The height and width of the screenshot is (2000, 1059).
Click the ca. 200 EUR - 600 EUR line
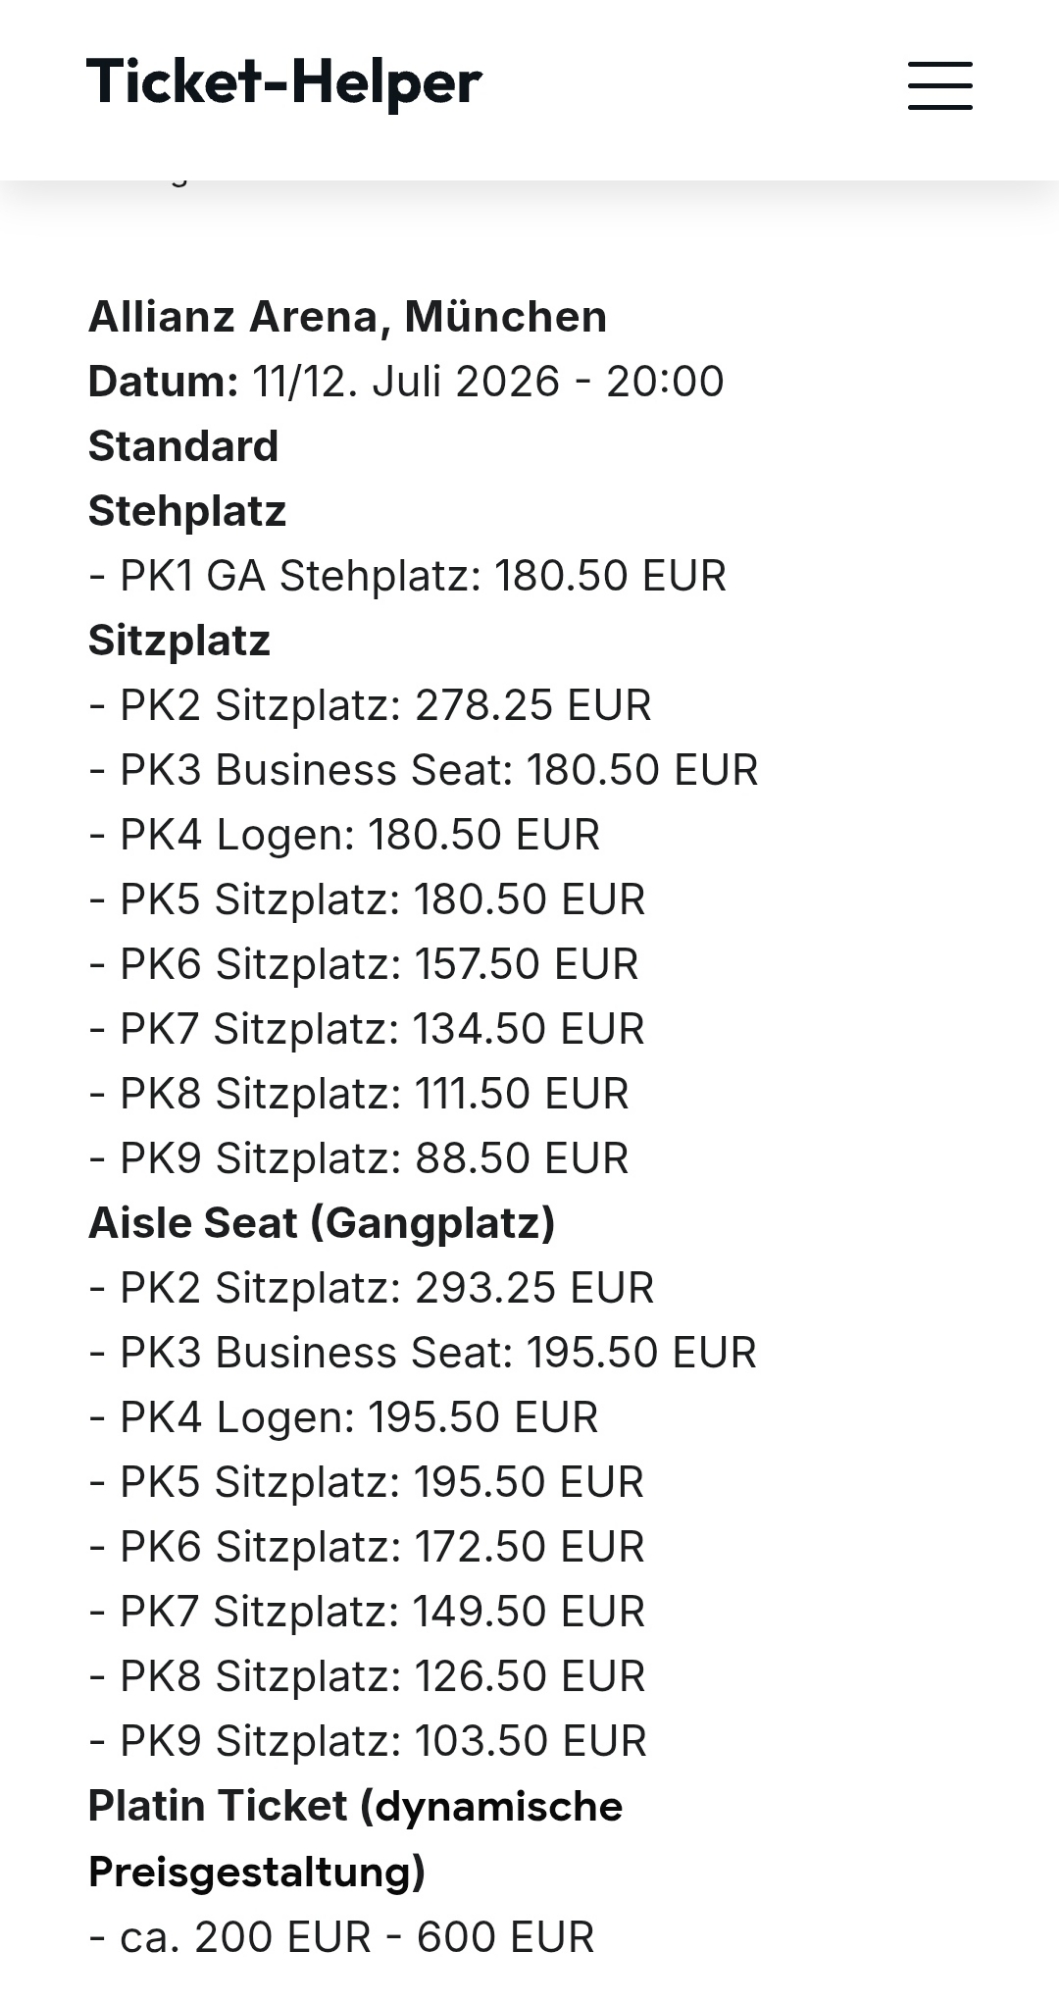click(x=341, y=1937)
